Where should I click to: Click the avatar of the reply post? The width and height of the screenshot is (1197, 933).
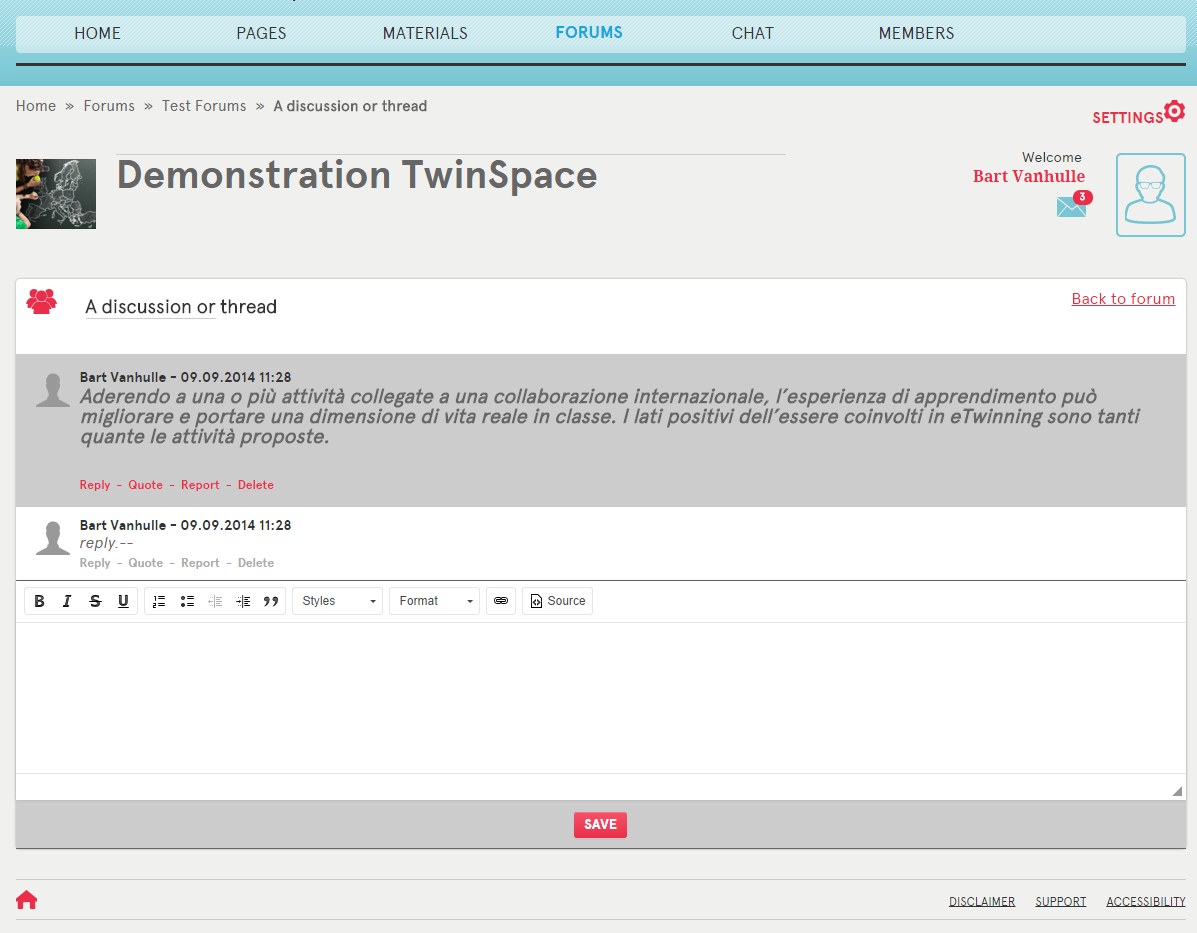(x=53, y=538)
